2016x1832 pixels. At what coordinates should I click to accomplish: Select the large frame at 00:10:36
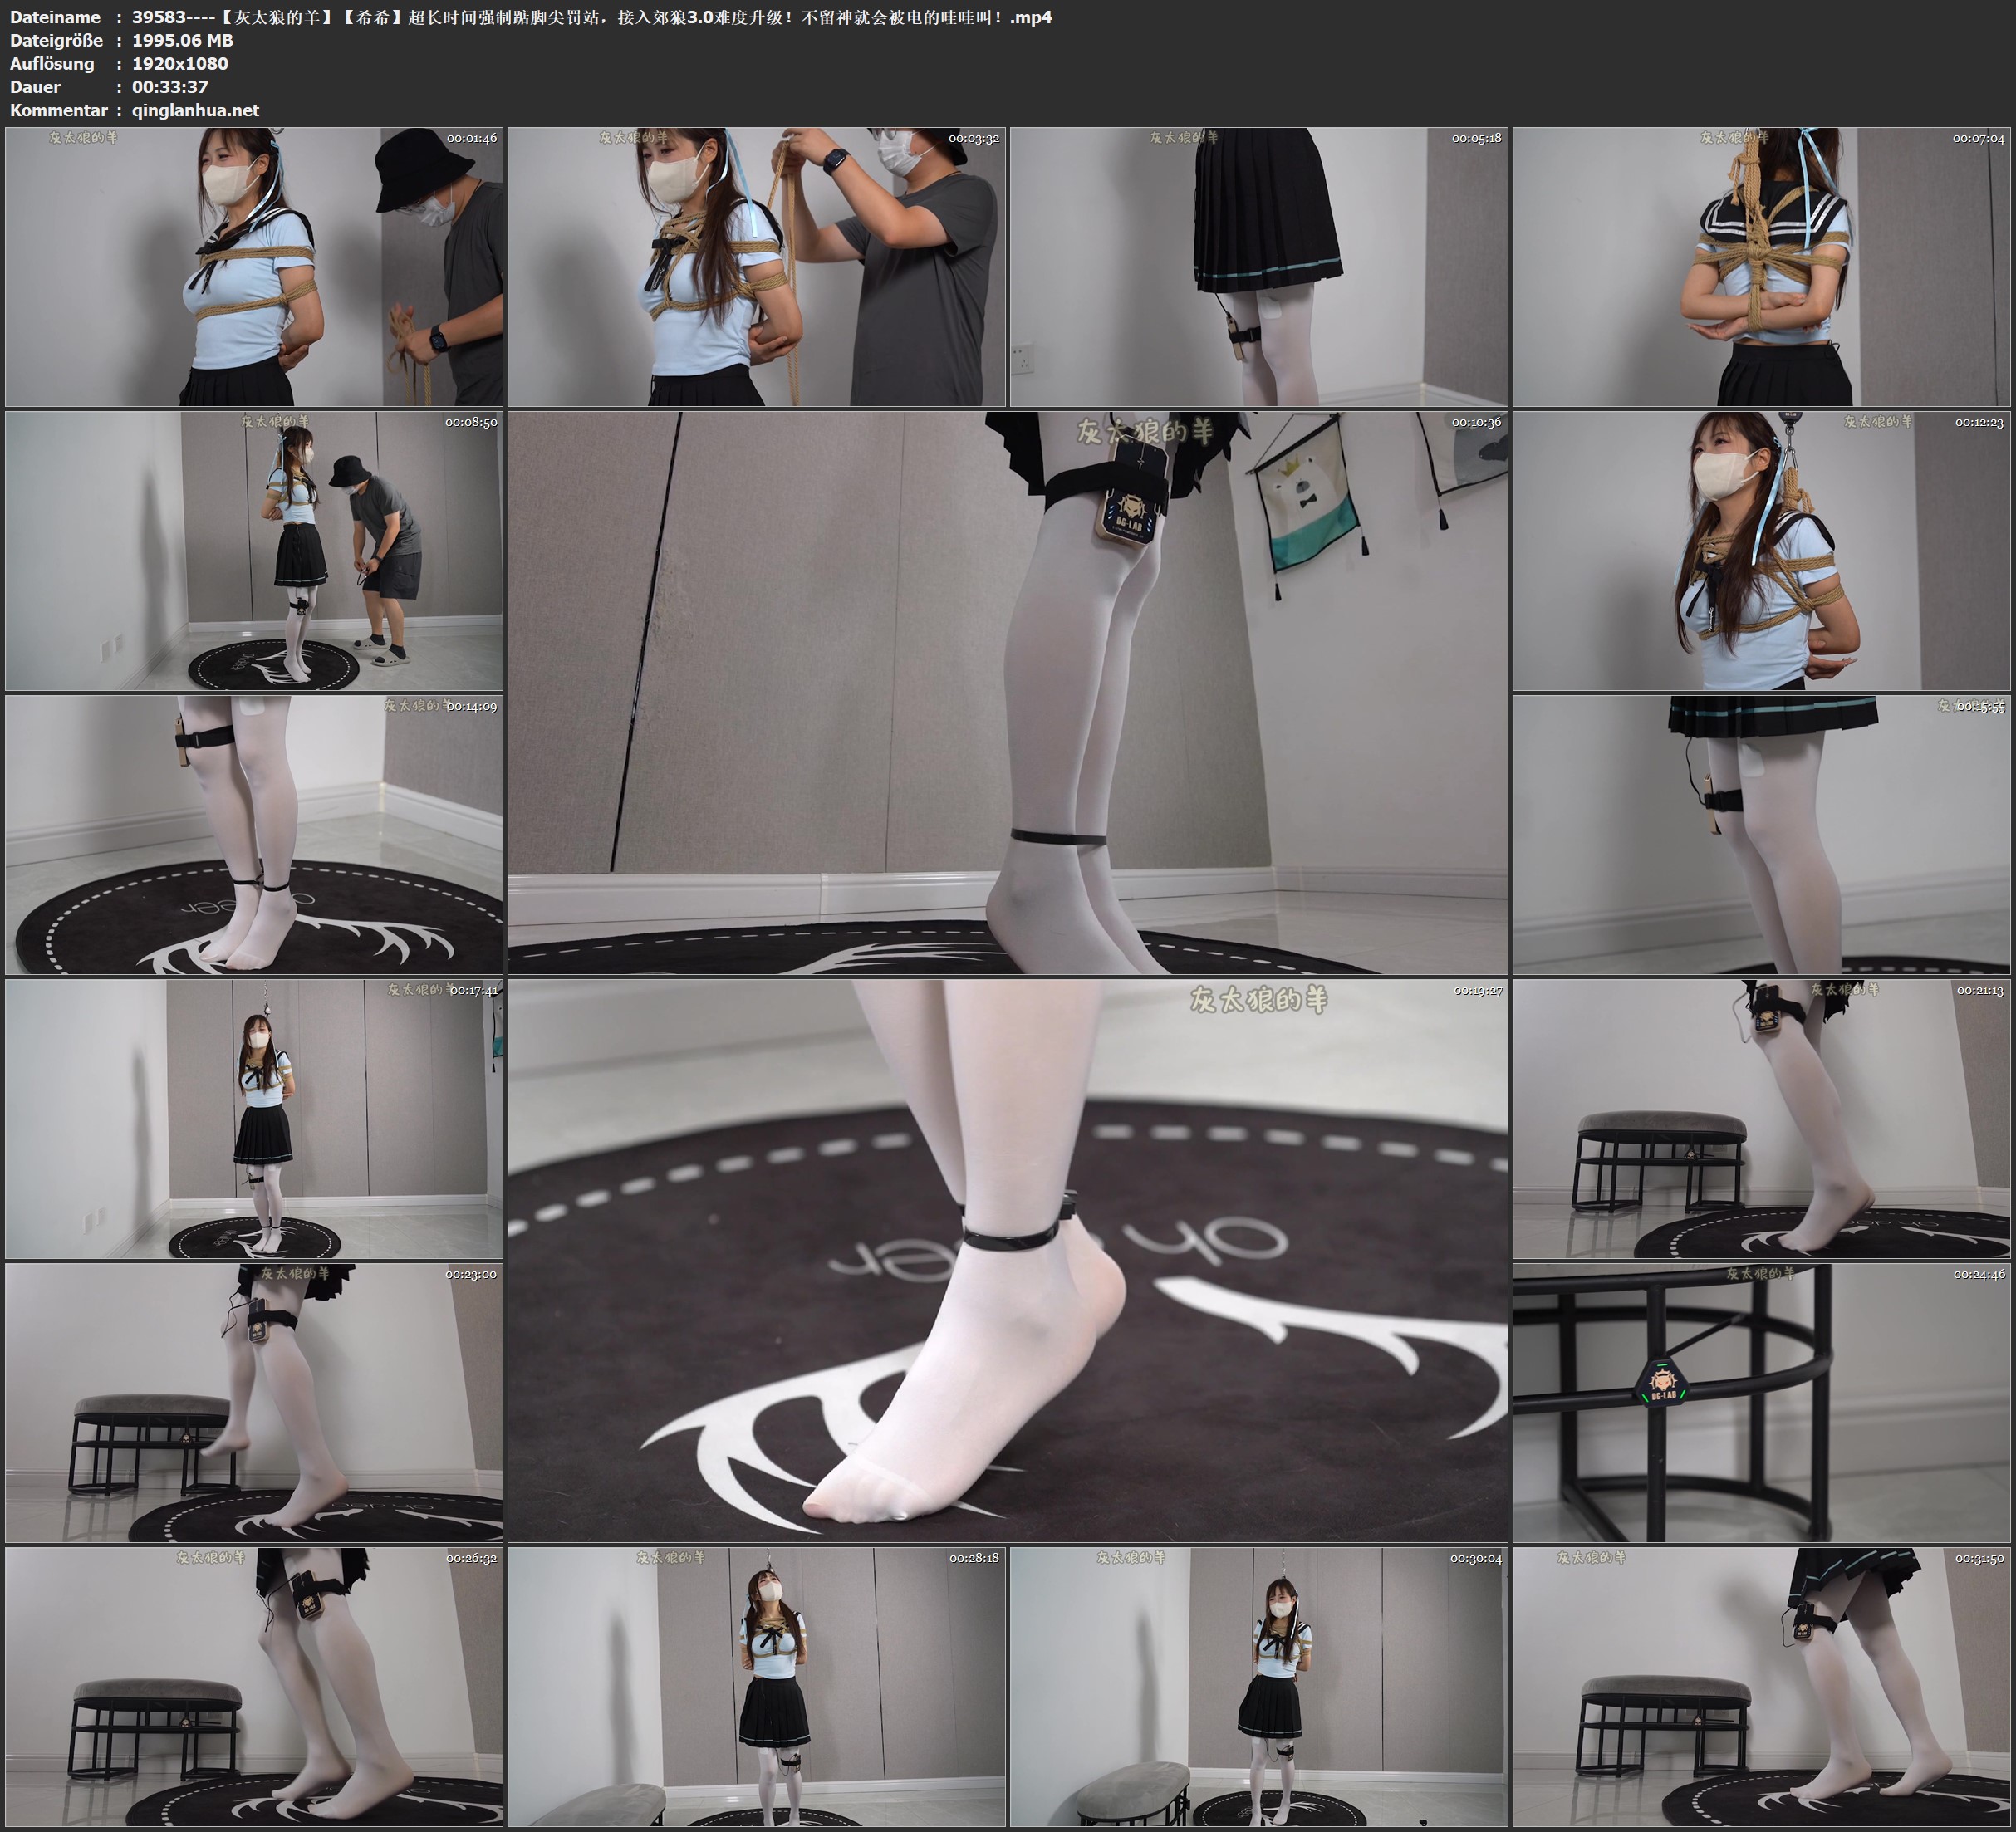pos(1007,692)
